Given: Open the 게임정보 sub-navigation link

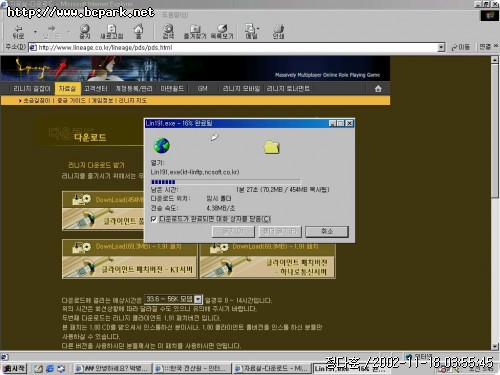Looking at the screenshot, I should click(102, 100).
